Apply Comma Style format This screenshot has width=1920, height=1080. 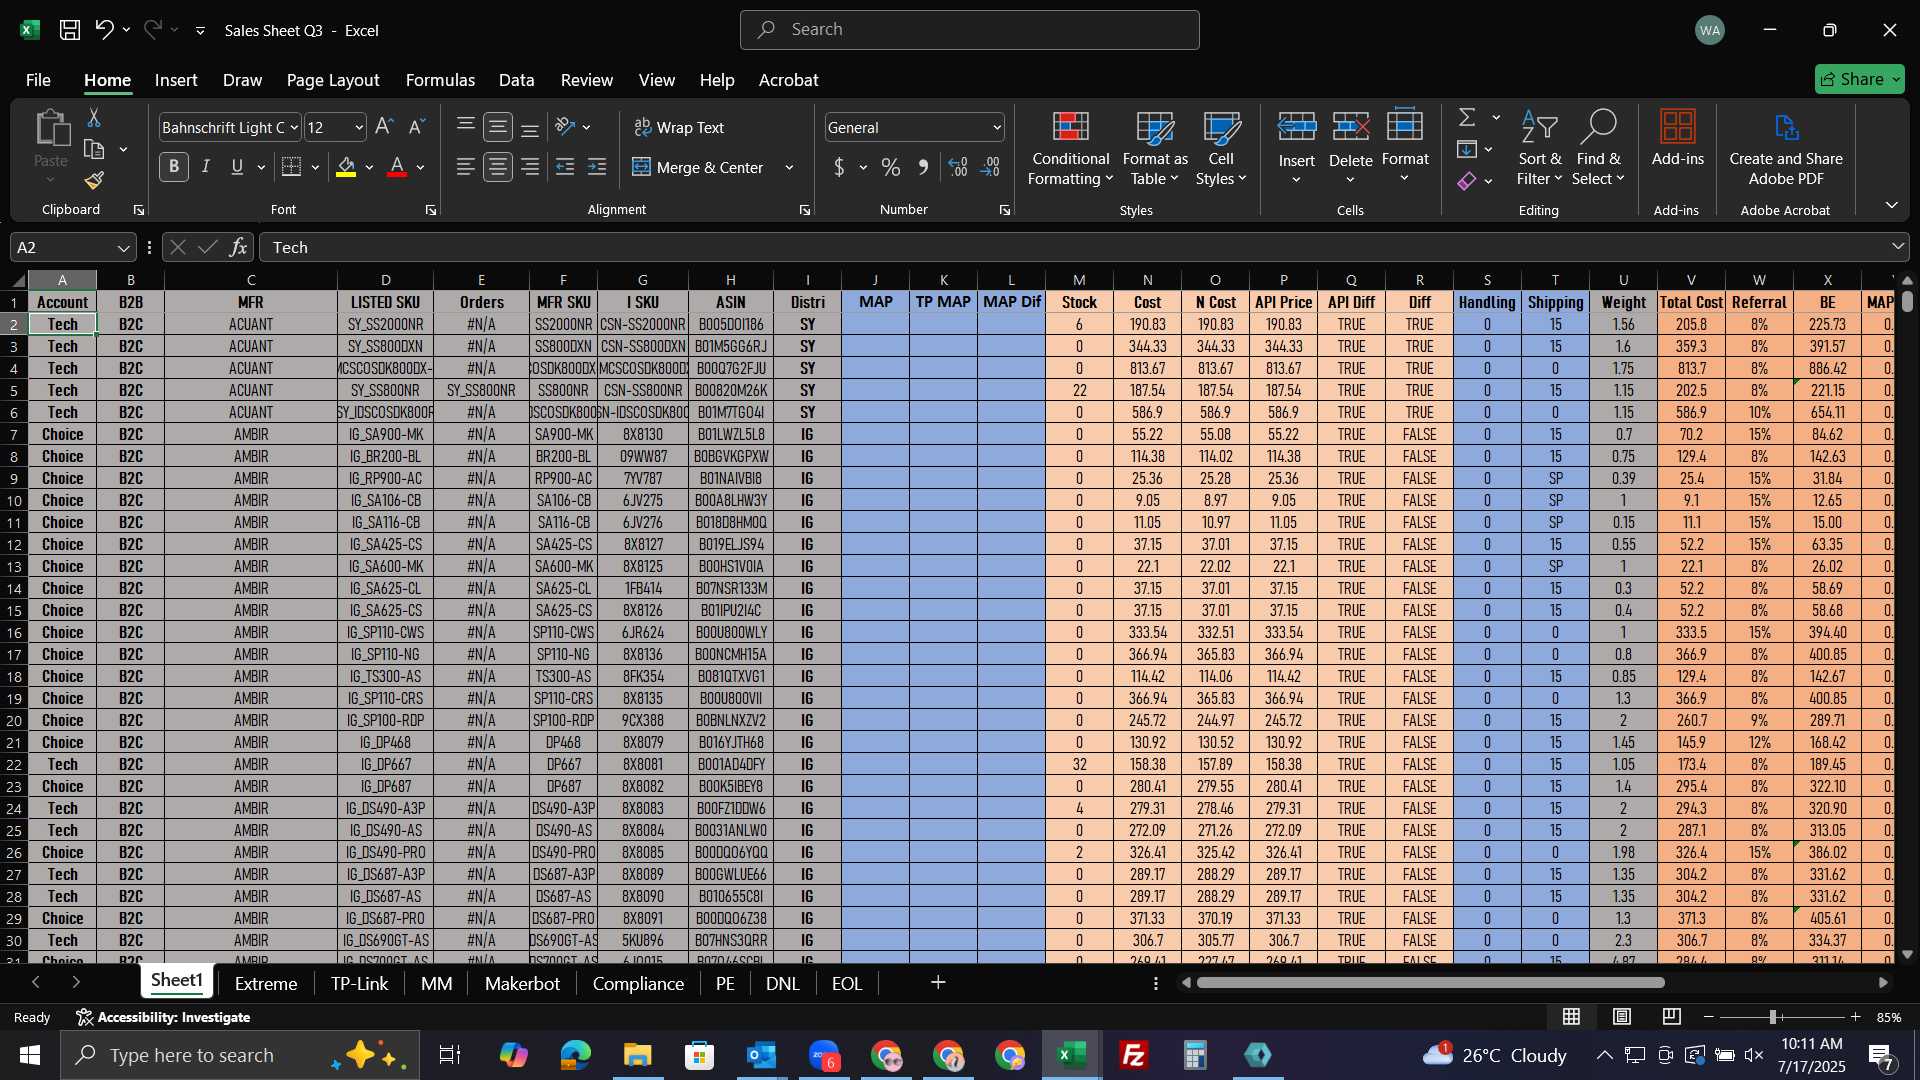pos(923,167)
